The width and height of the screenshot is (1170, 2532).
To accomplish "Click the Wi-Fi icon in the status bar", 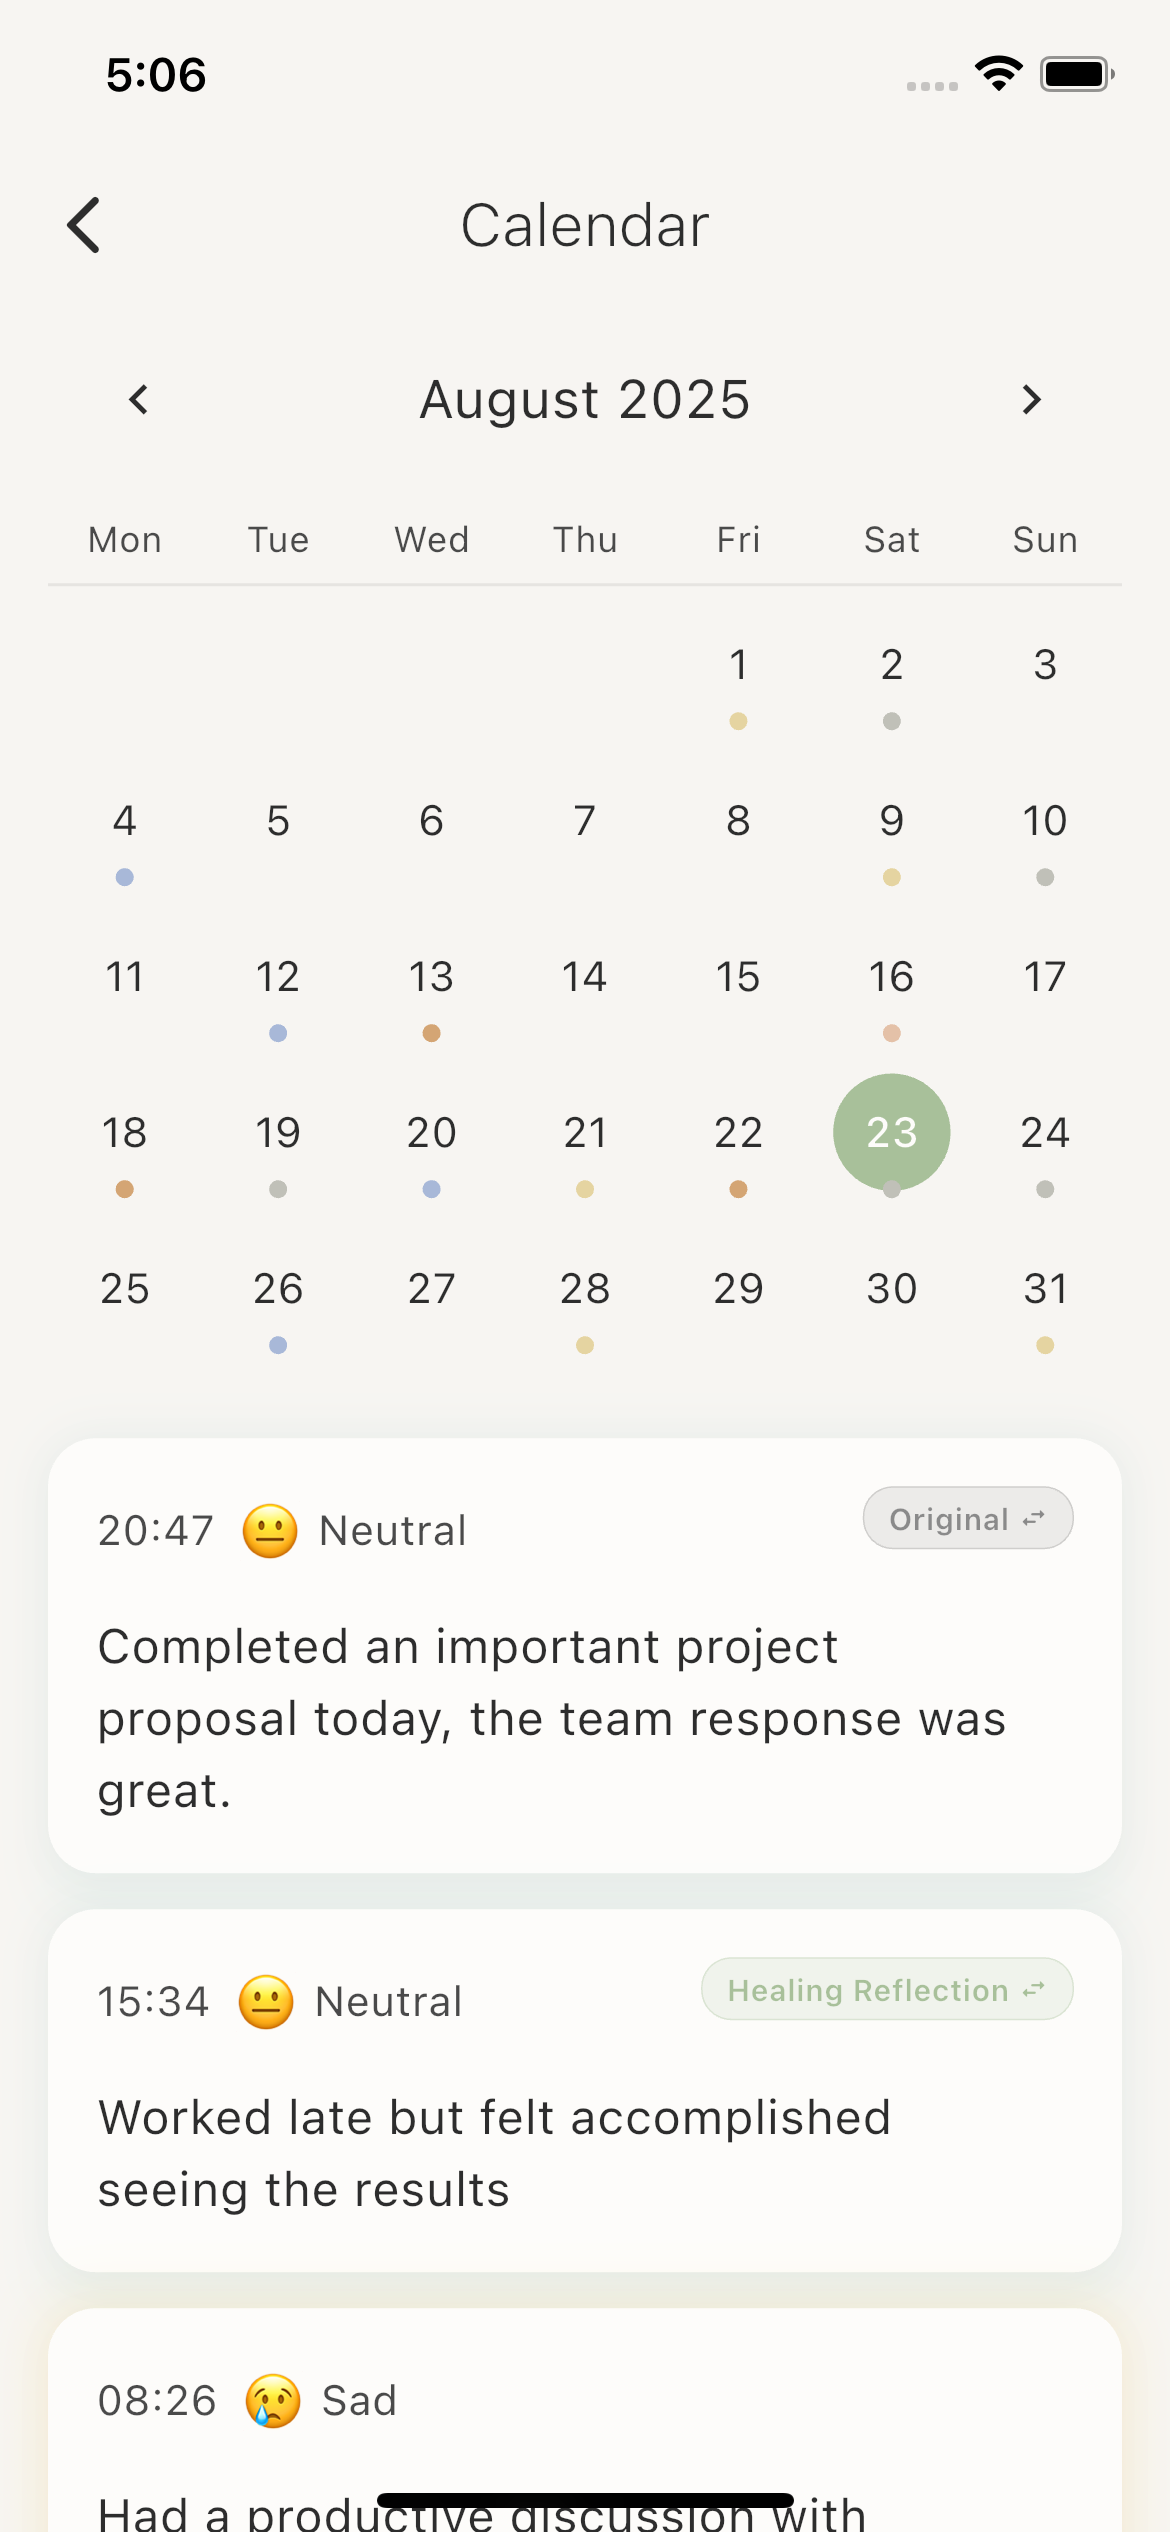I will click(997, 72).
